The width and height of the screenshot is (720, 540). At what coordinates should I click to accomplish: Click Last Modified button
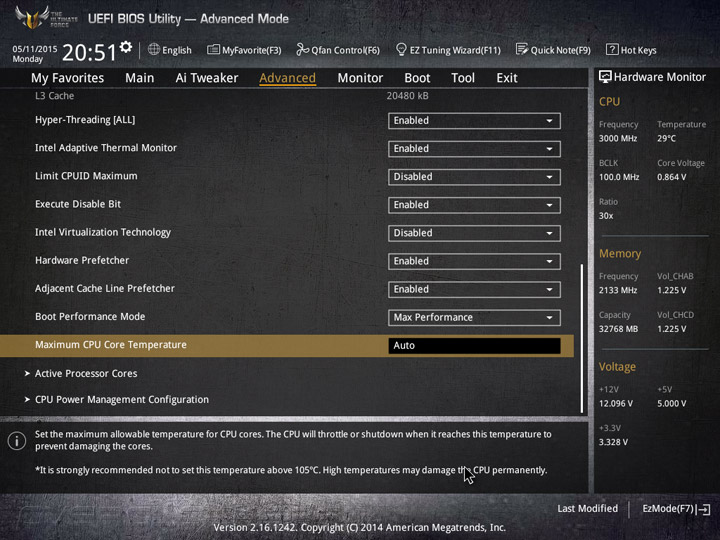coord(587,508)
